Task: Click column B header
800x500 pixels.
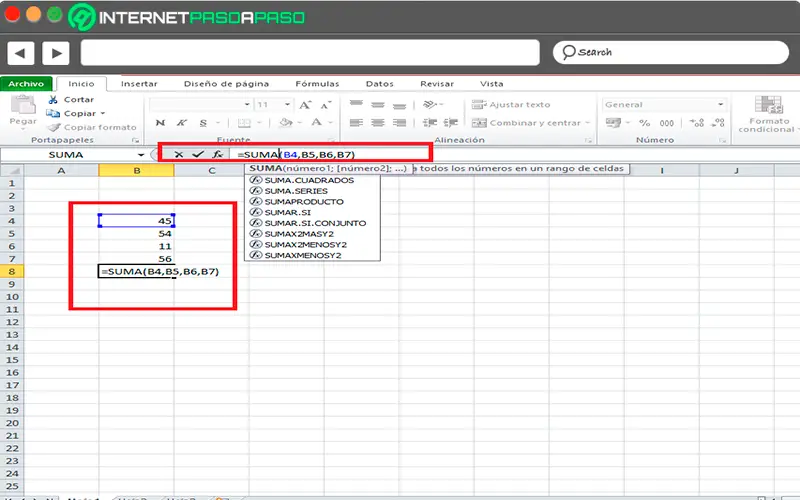Action: tap(136, 170)
